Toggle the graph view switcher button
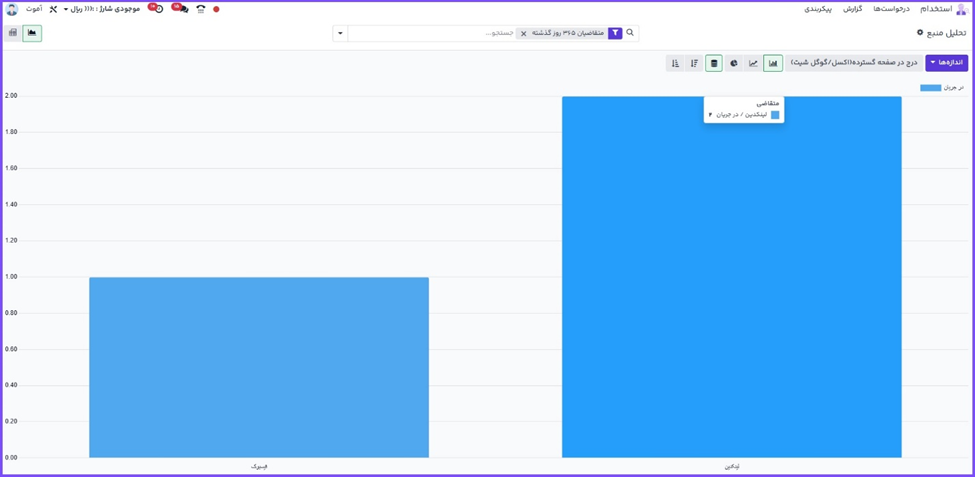The height and width of the screenshot is (477, 975). [x=32, y=33]
